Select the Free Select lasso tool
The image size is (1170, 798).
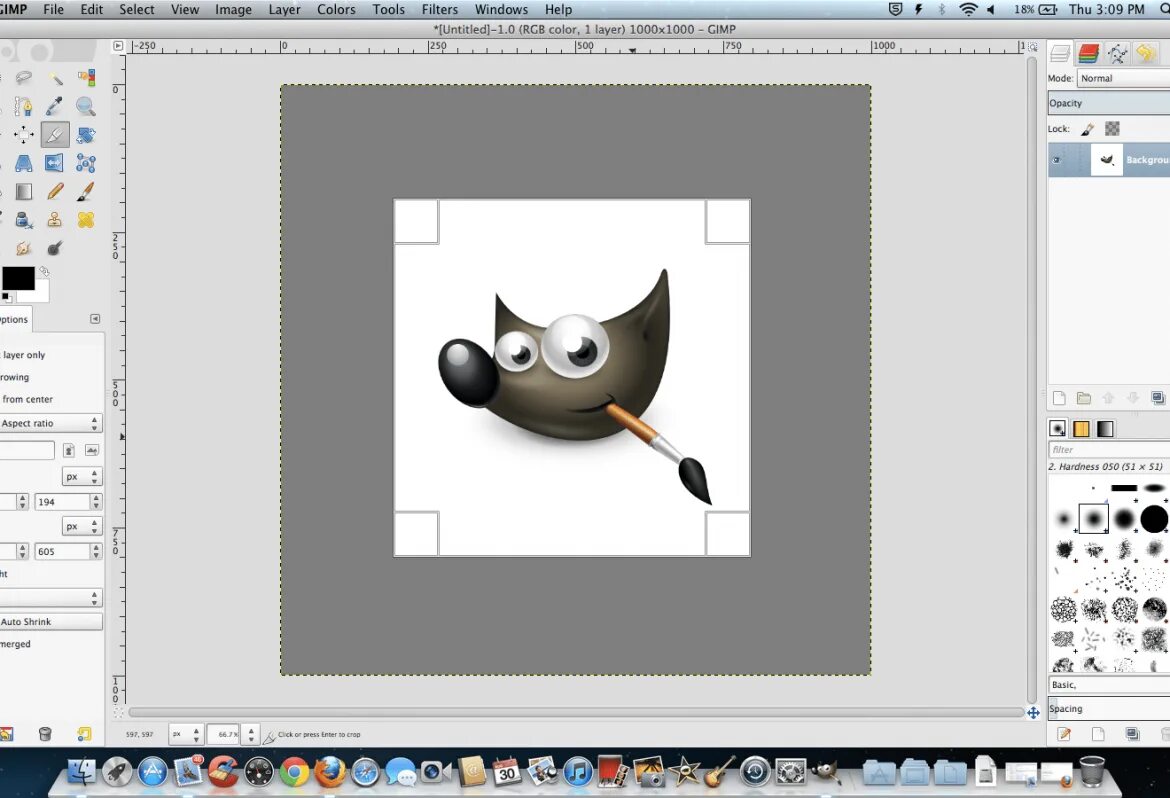[24, 78]
